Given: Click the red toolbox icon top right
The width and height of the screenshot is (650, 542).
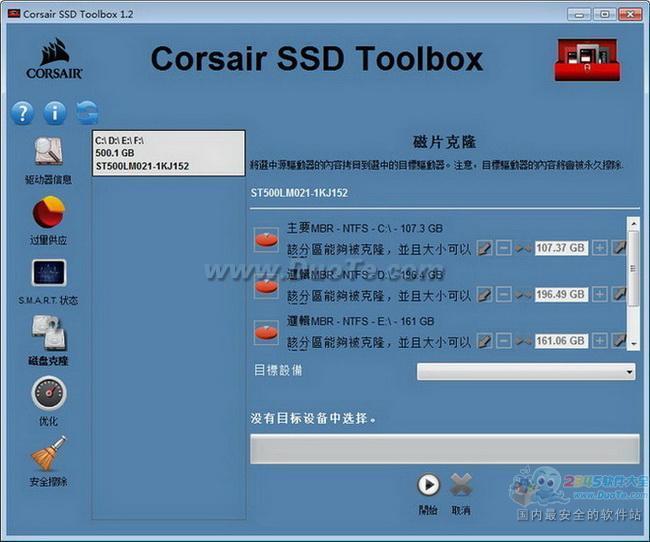Looking at the screenshot, I should pyautogui.click(x=587, y=60).
